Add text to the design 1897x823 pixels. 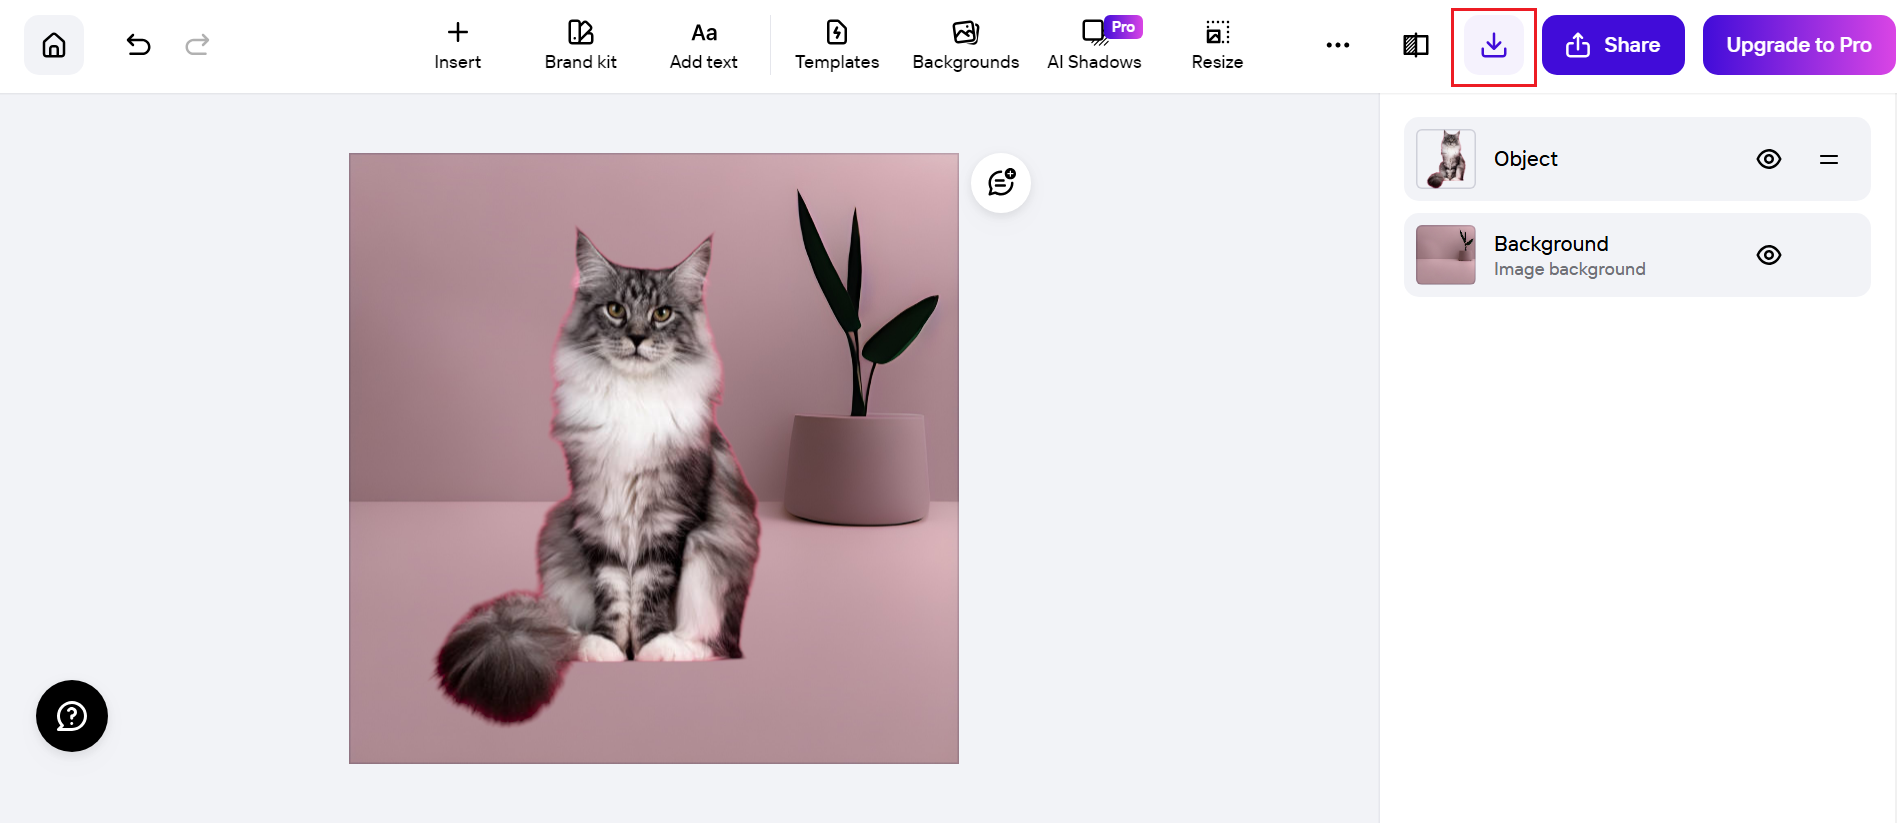704,46
